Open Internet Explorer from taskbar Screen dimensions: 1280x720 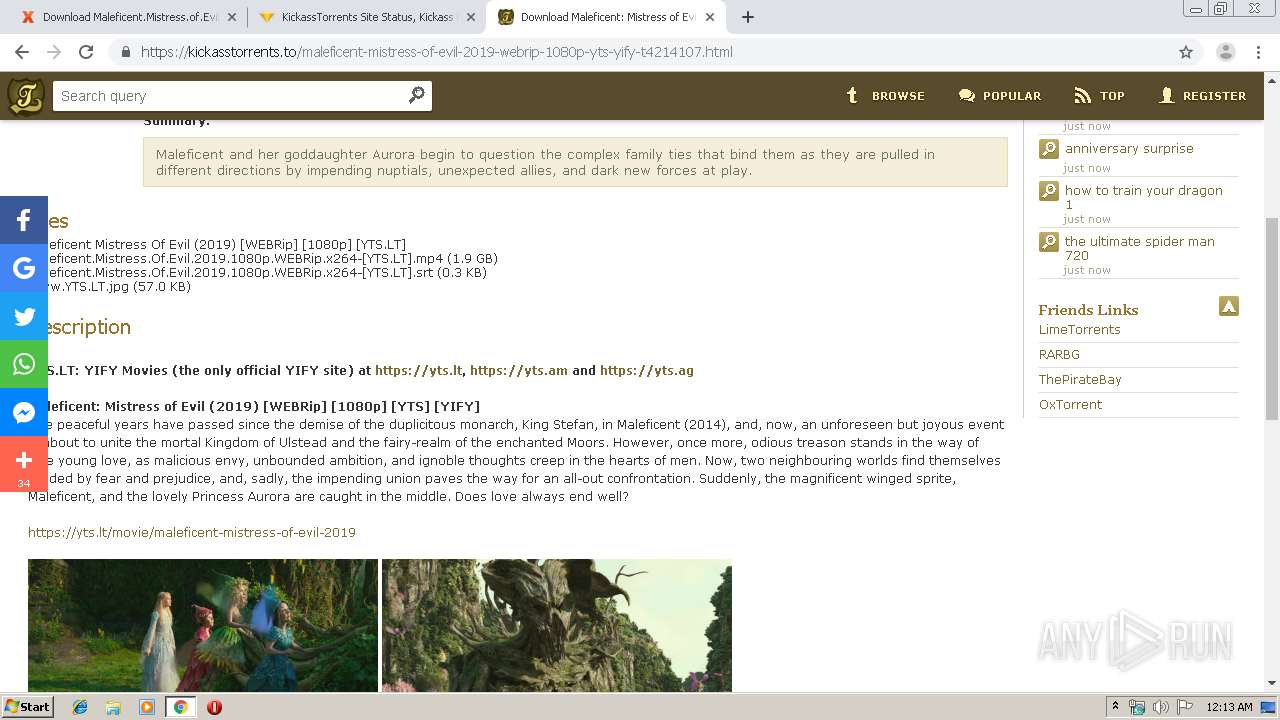pyautogui.click(x=80, y=707)
